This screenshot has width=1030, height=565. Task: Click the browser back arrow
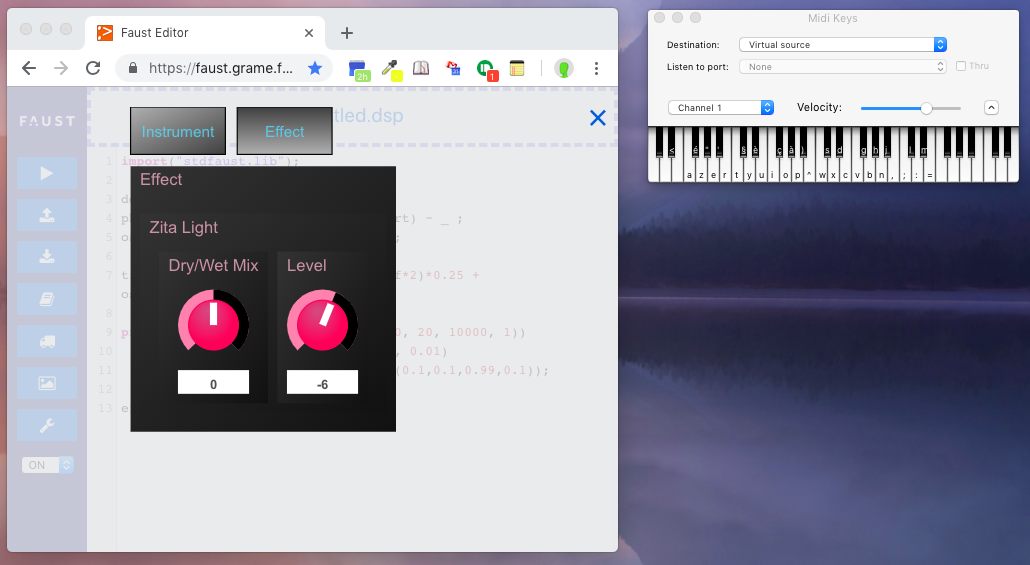[x=29, y=68]
